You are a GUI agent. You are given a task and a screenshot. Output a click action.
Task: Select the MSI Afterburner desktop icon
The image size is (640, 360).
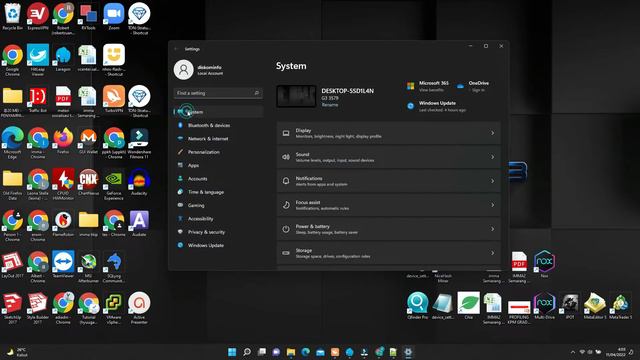[88, 267]
